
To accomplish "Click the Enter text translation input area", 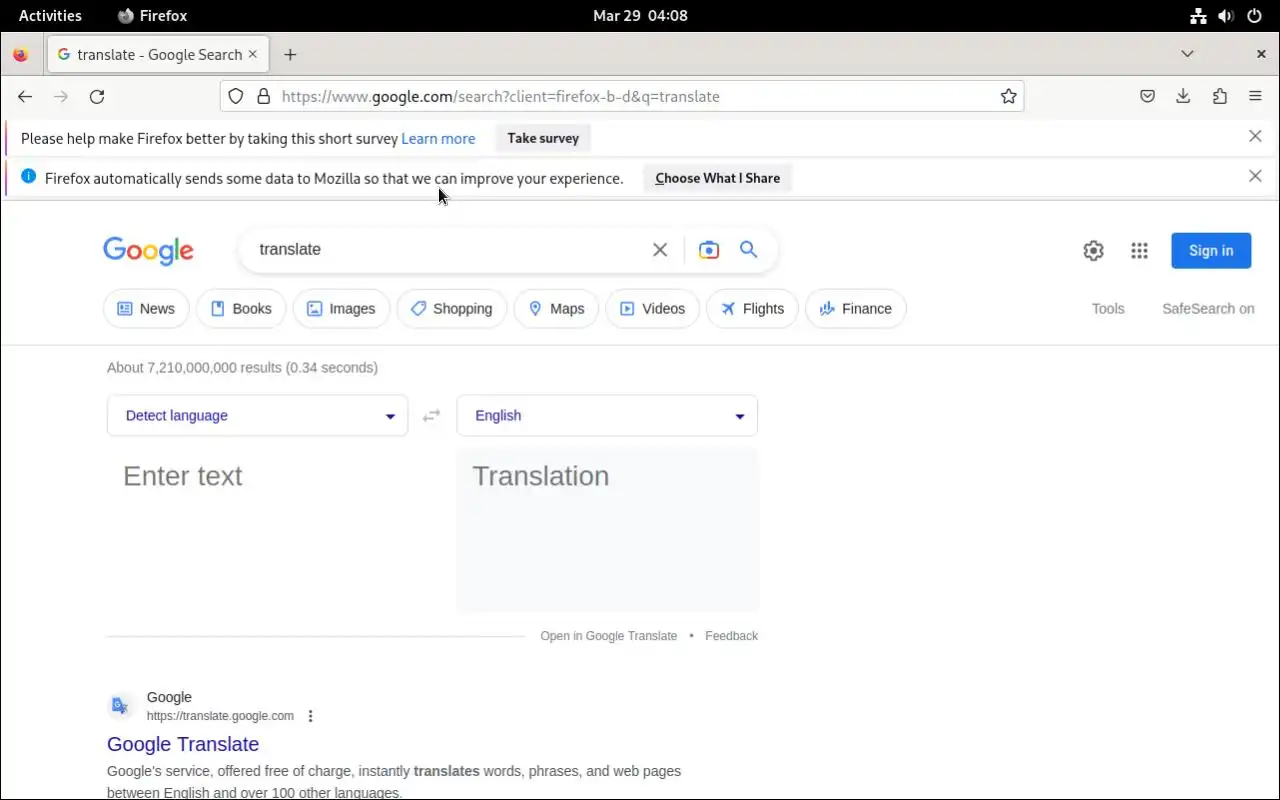I will (257, 530).
